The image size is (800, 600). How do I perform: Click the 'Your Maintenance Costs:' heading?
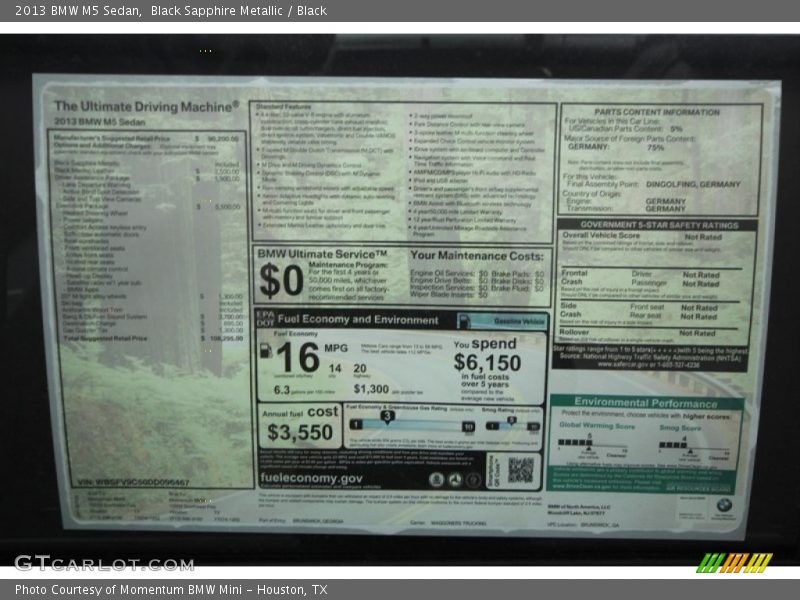point(477,256)
